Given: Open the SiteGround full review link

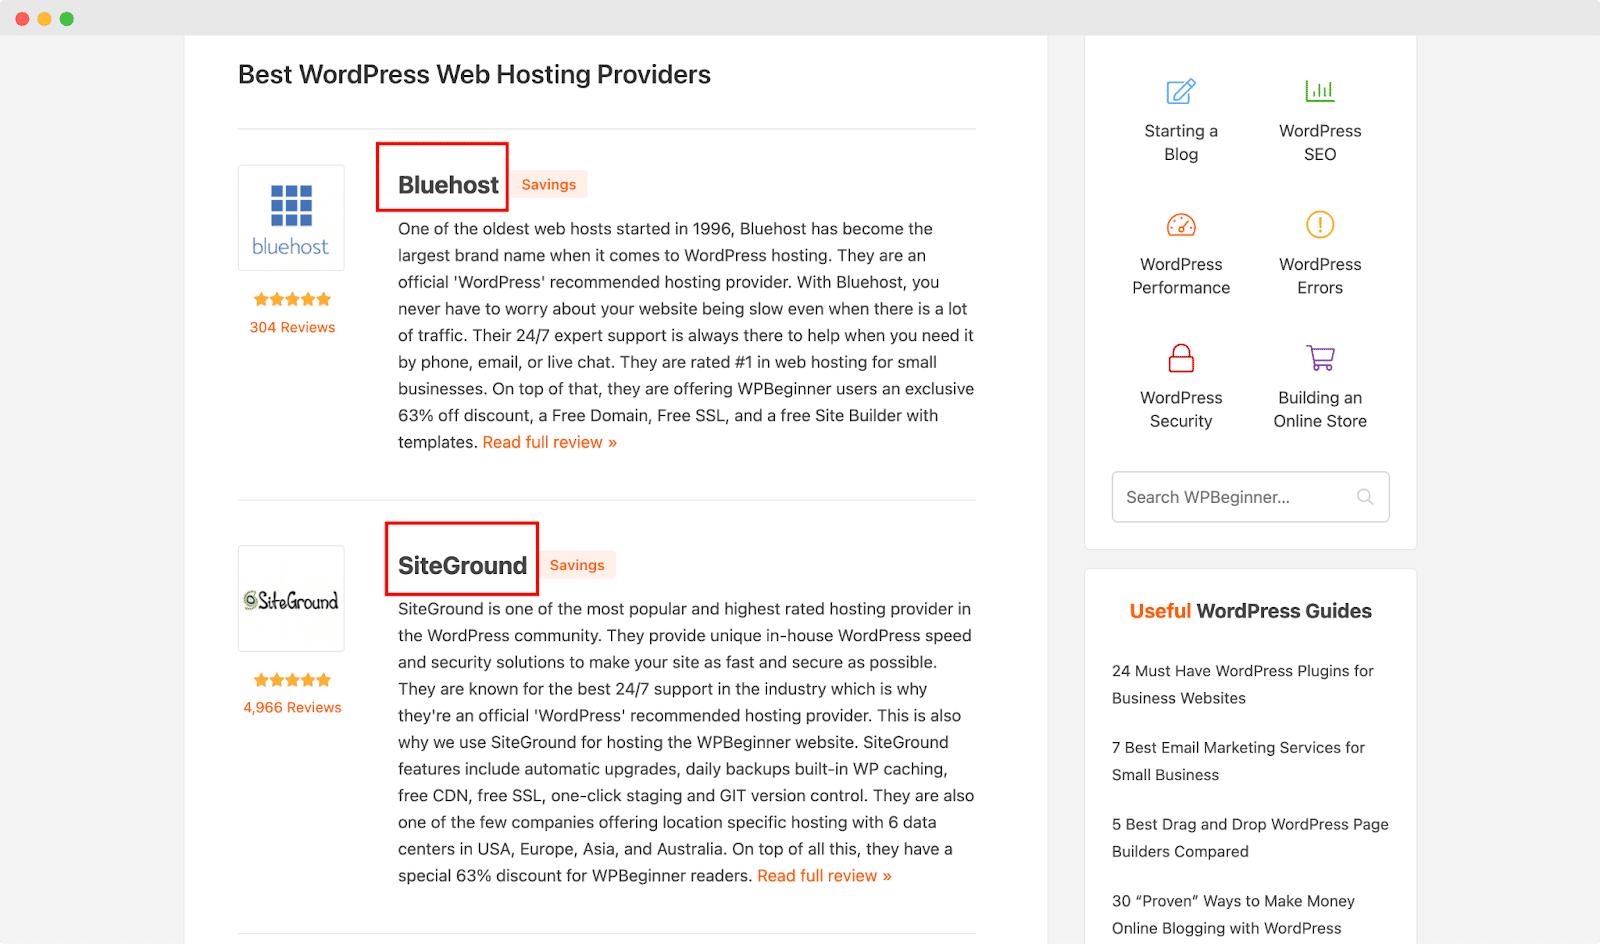Looking at the screenshot, I should [823, 875].
